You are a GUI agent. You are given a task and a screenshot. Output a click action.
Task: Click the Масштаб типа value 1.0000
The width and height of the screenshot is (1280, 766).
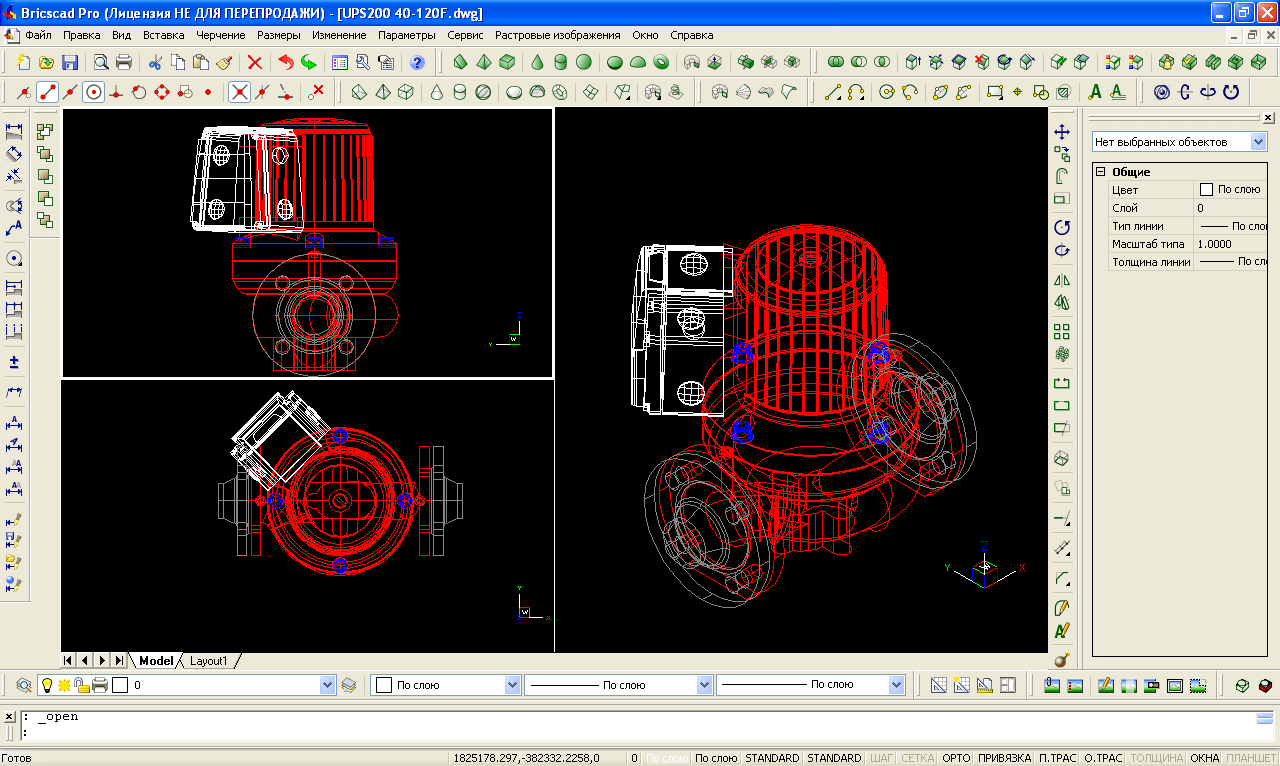(1214, 244)
